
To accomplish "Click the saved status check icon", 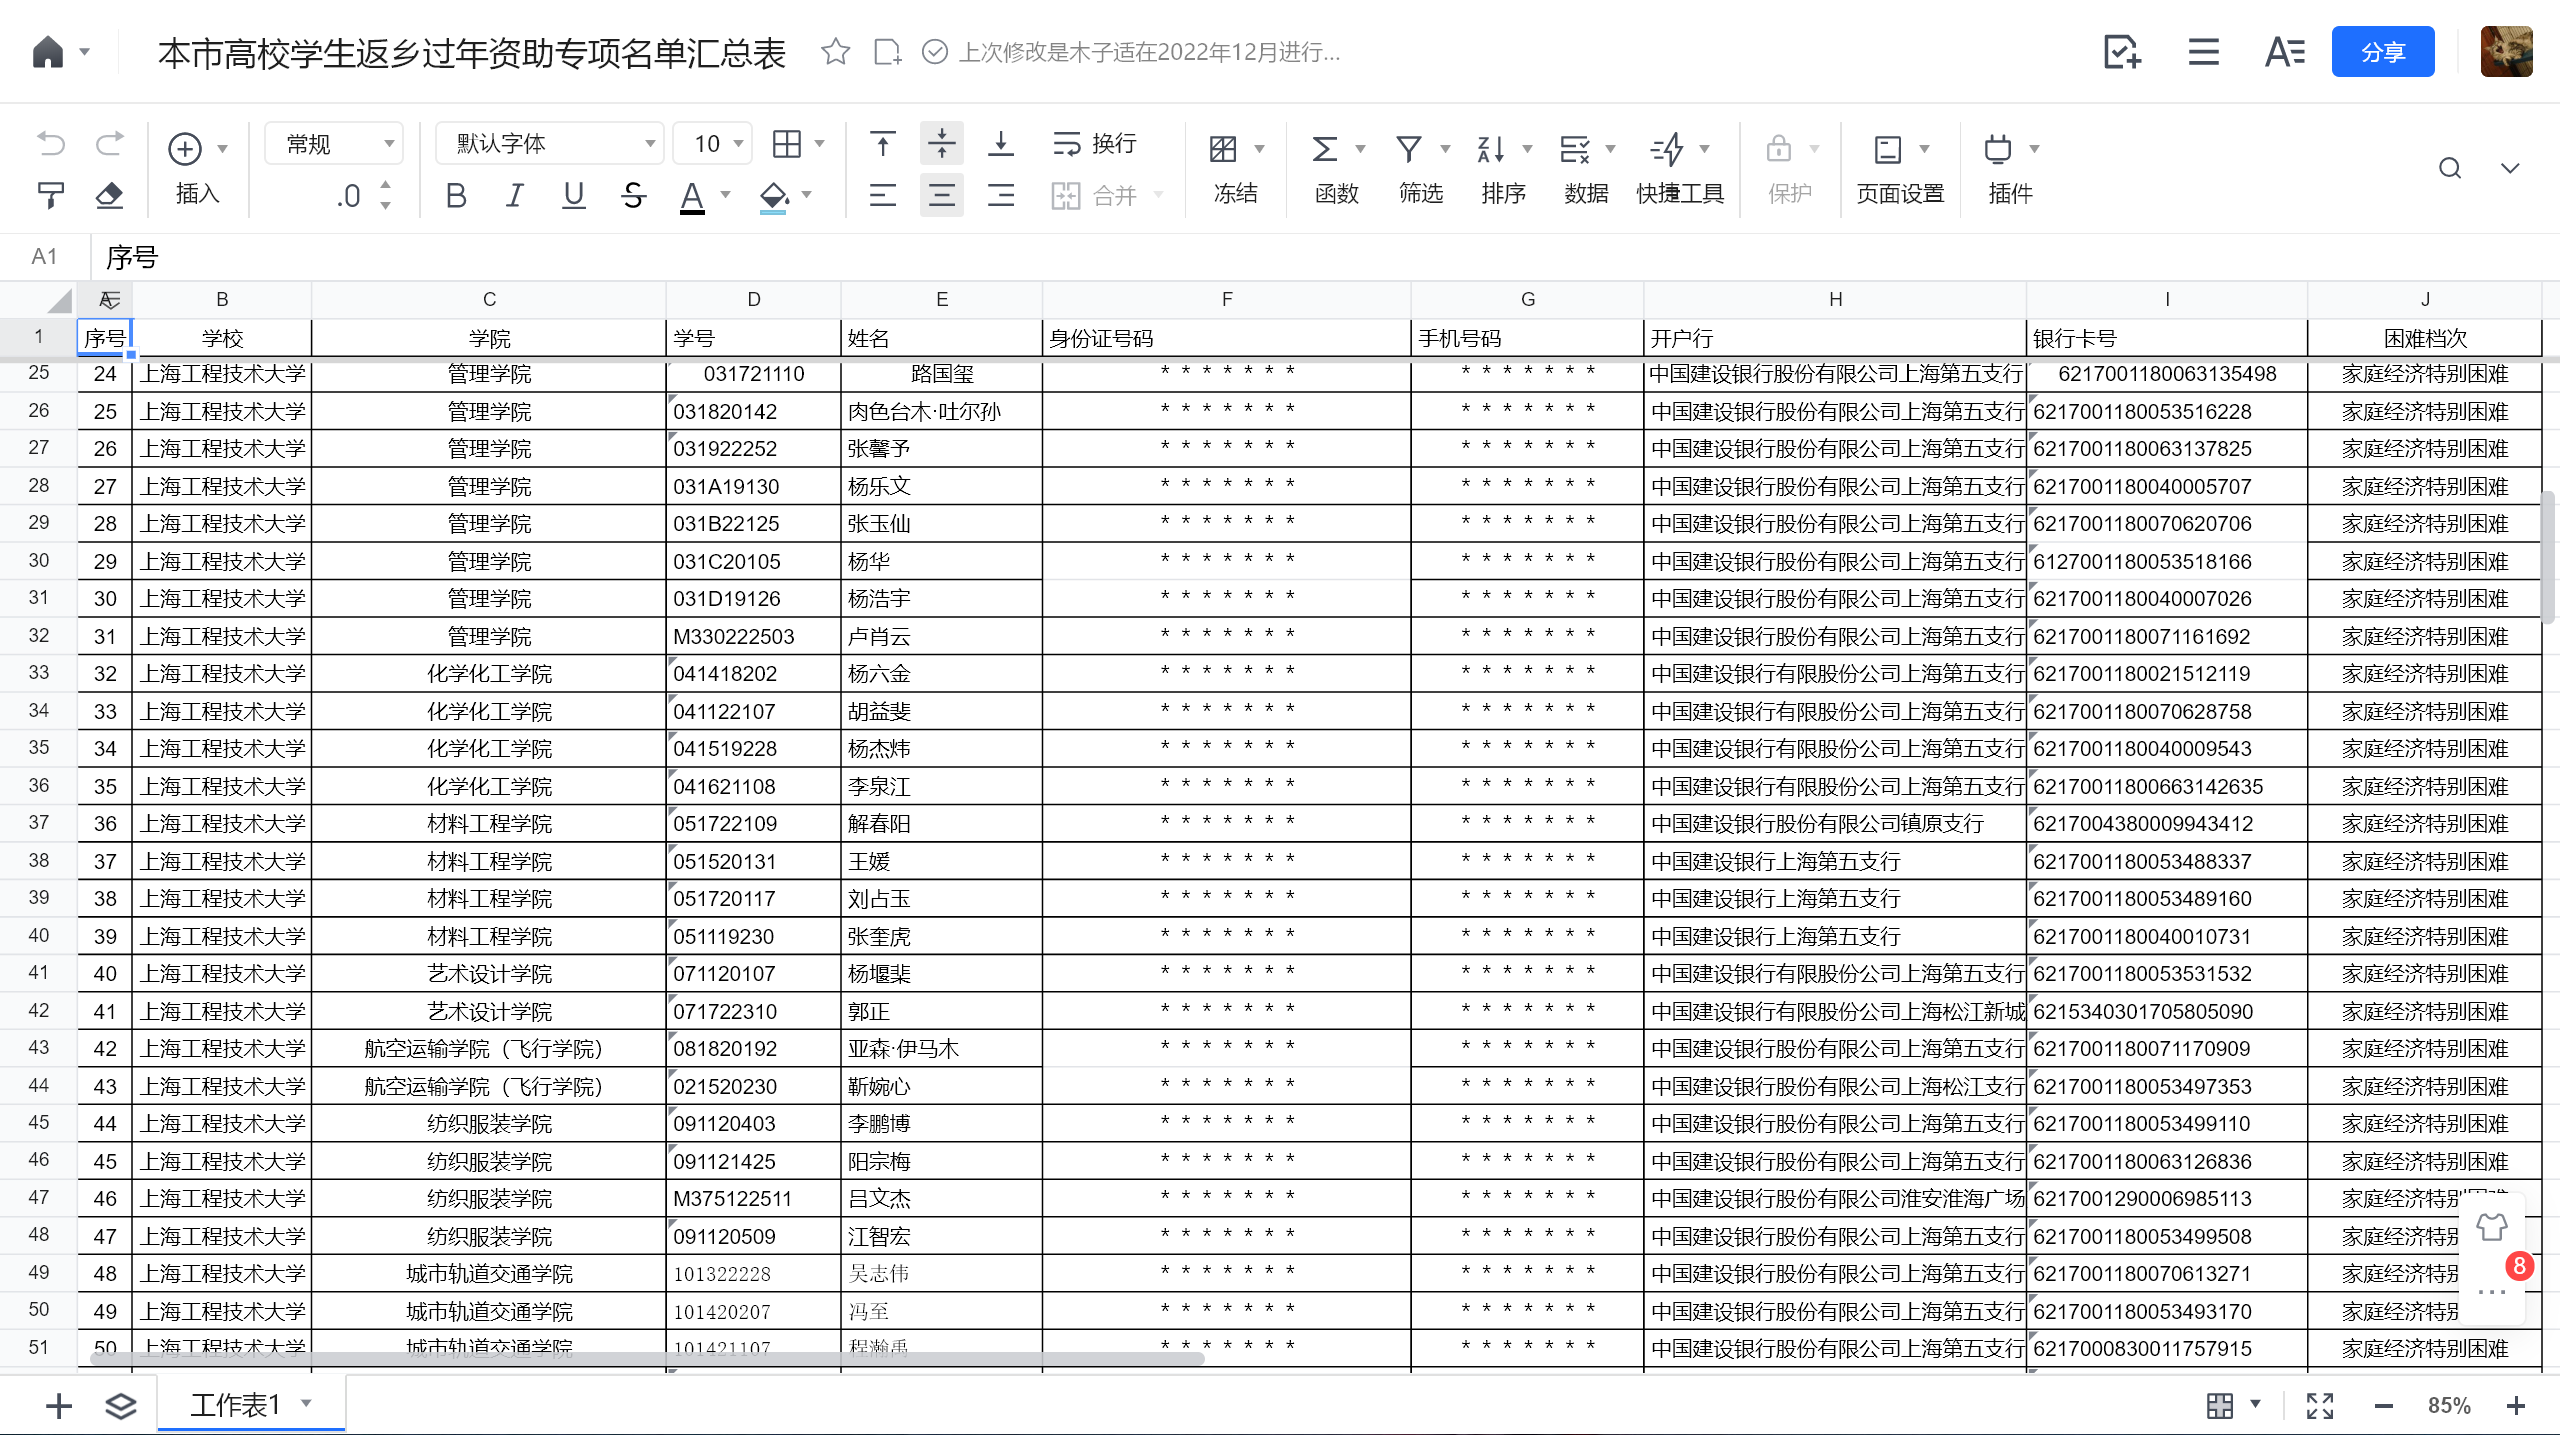I will point(934,51).
